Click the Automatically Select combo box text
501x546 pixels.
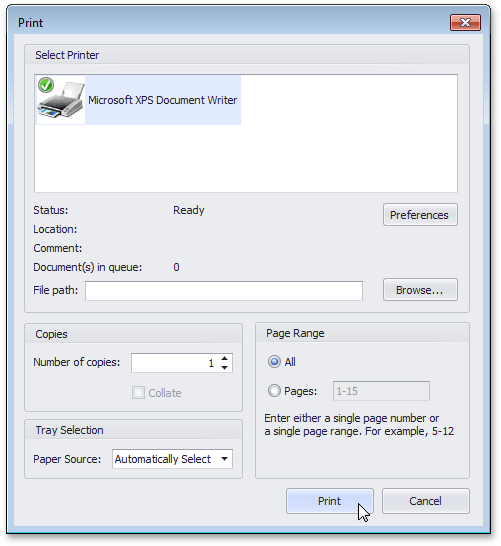(163, 459)
